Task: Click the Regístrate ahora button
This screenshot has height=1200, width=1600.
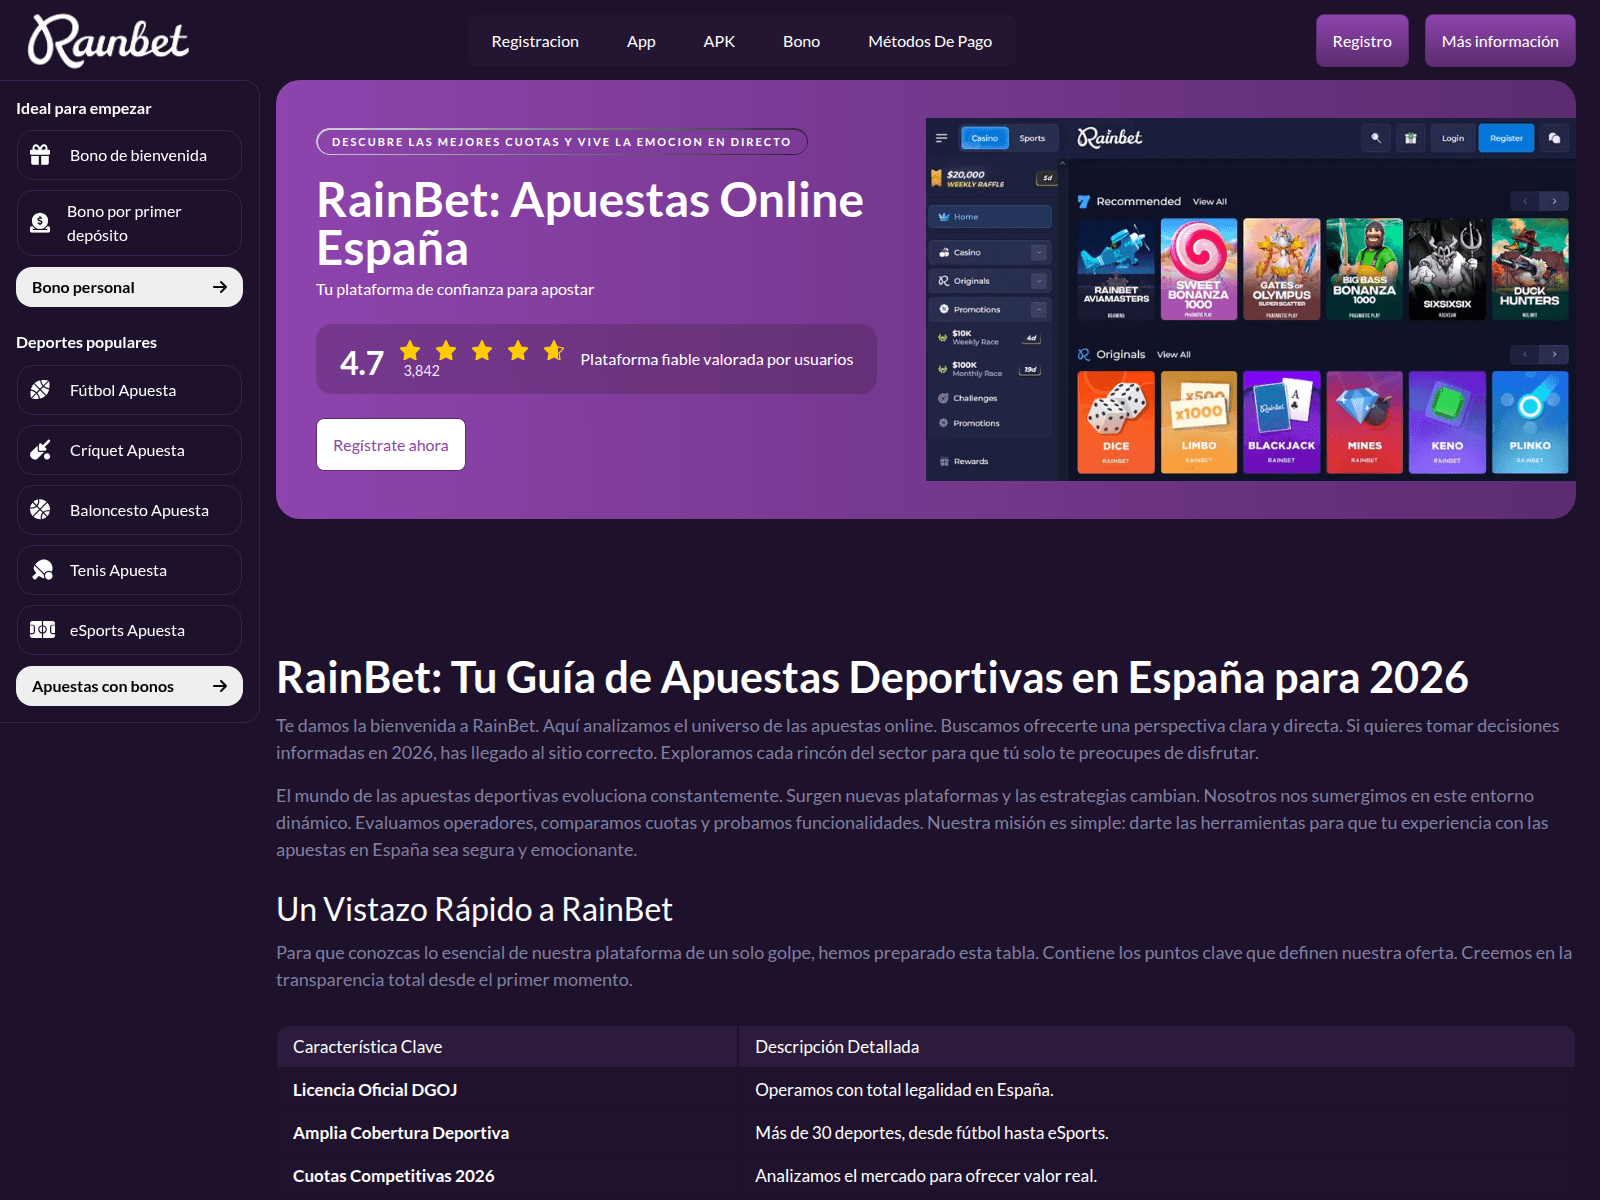Action: (391, 445)
